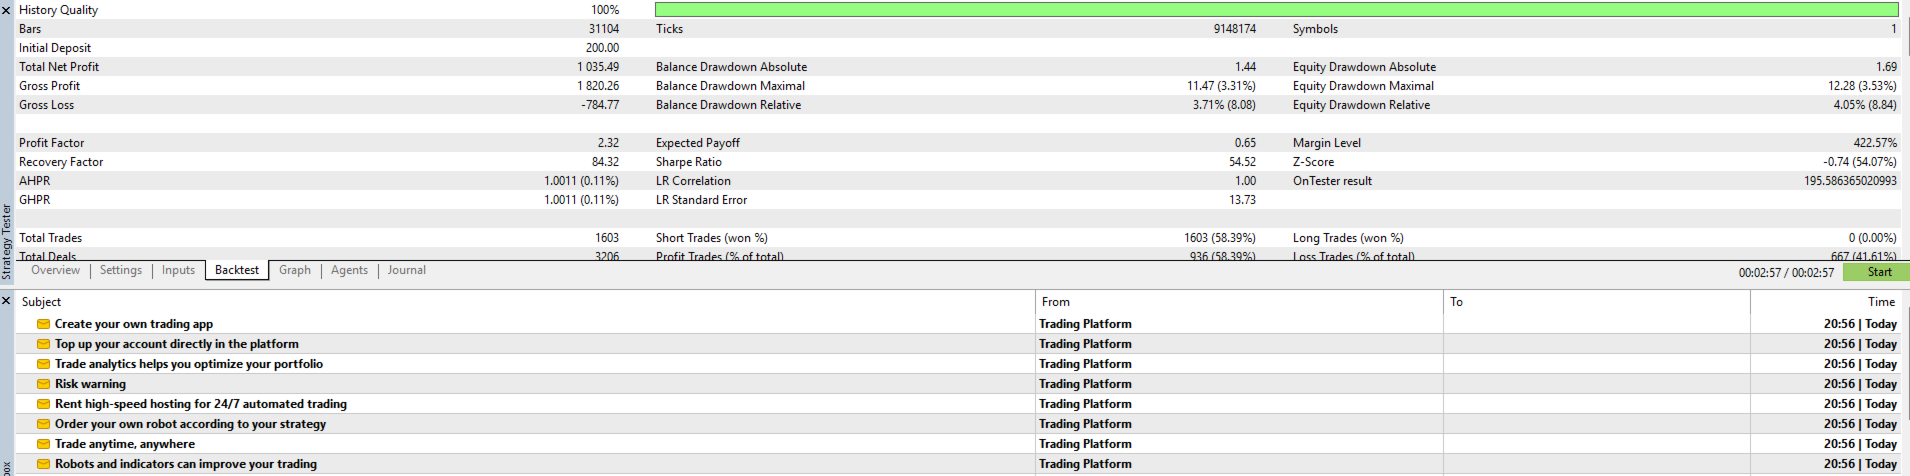This screenshot has width=1910, height=476.
Task: Open the Agents tab
Action: [349, 270]
